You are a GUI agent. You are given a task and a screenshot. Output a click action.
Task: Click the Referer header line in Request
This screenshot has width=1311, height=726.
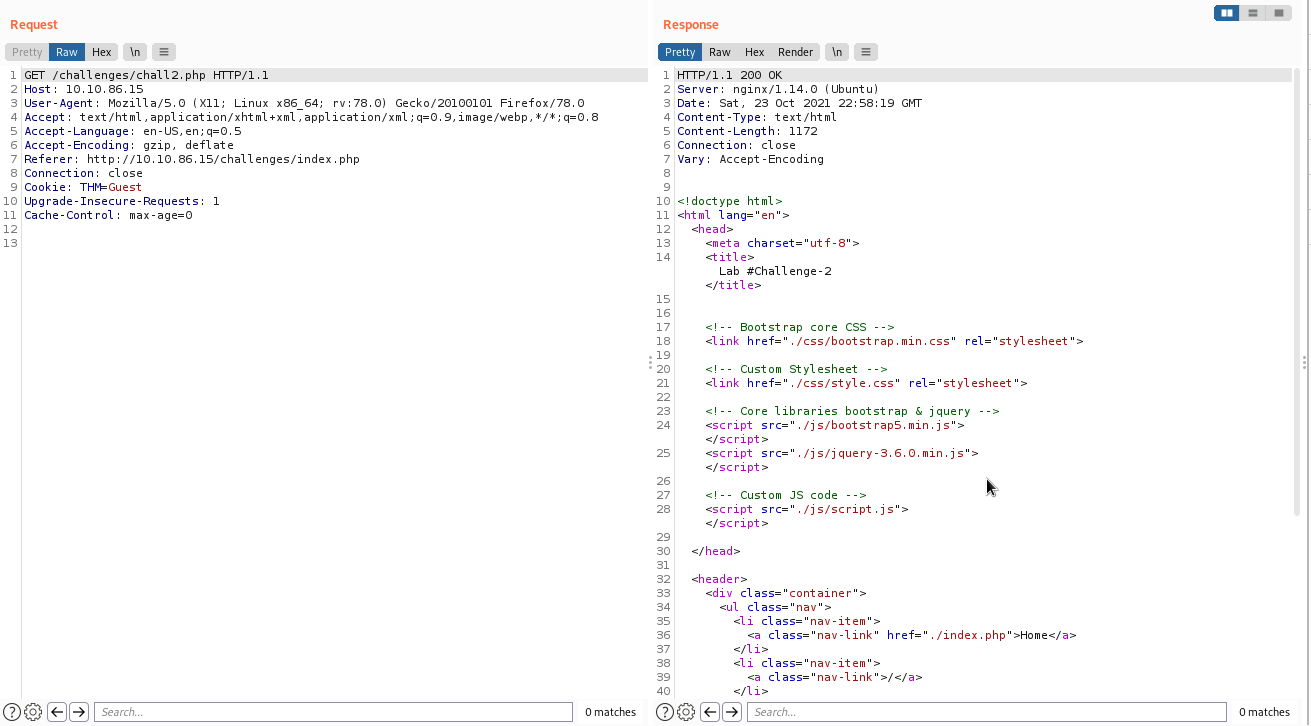tap(192, 159)
